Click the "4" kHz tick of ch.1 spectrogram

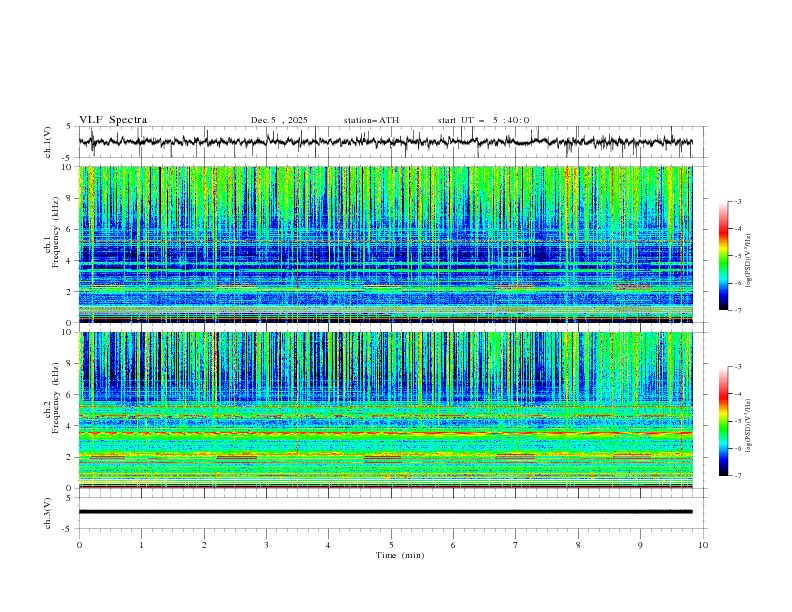coord(71,261)
